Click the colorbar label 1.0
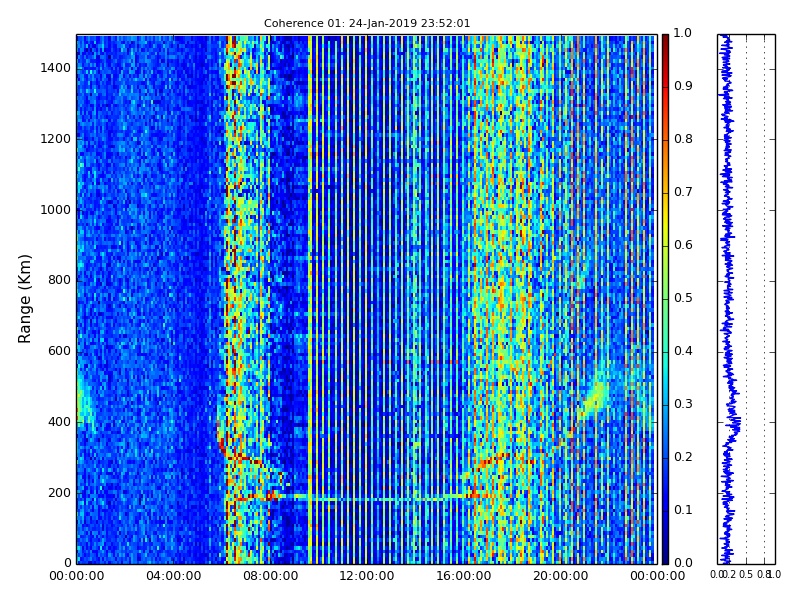 click(x=683, y=33)
